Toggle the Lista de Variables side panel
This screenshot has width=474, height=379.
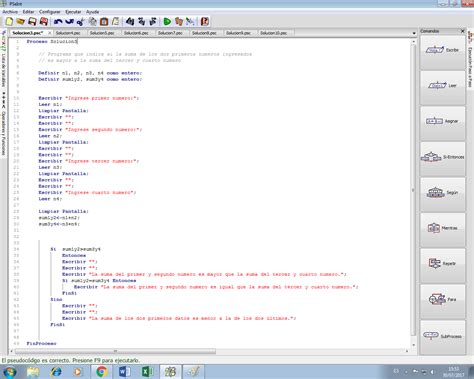pos(3,67)
